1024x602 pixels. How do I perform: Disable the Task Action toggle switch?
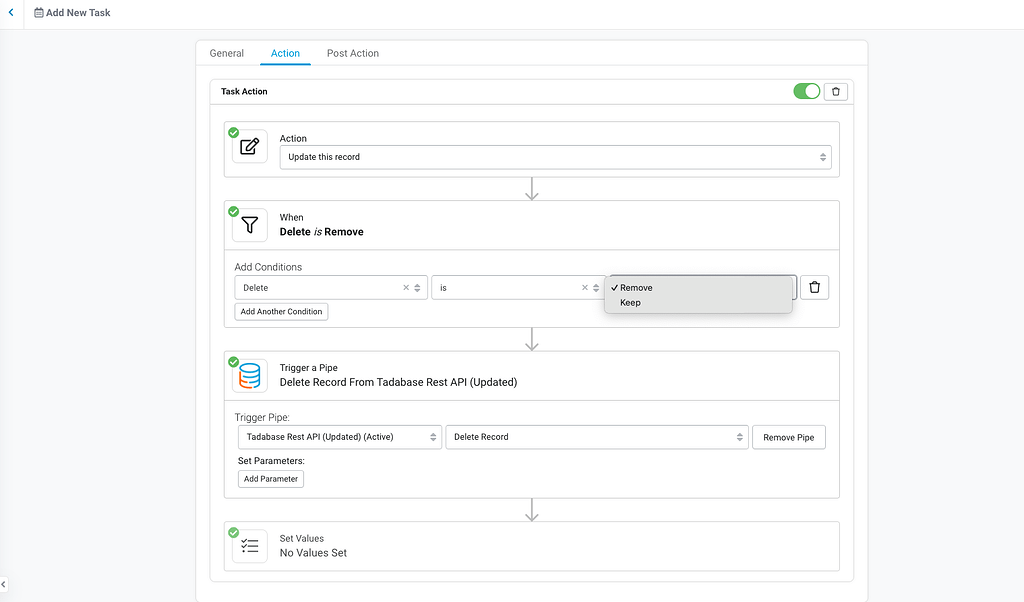point(806,91)
